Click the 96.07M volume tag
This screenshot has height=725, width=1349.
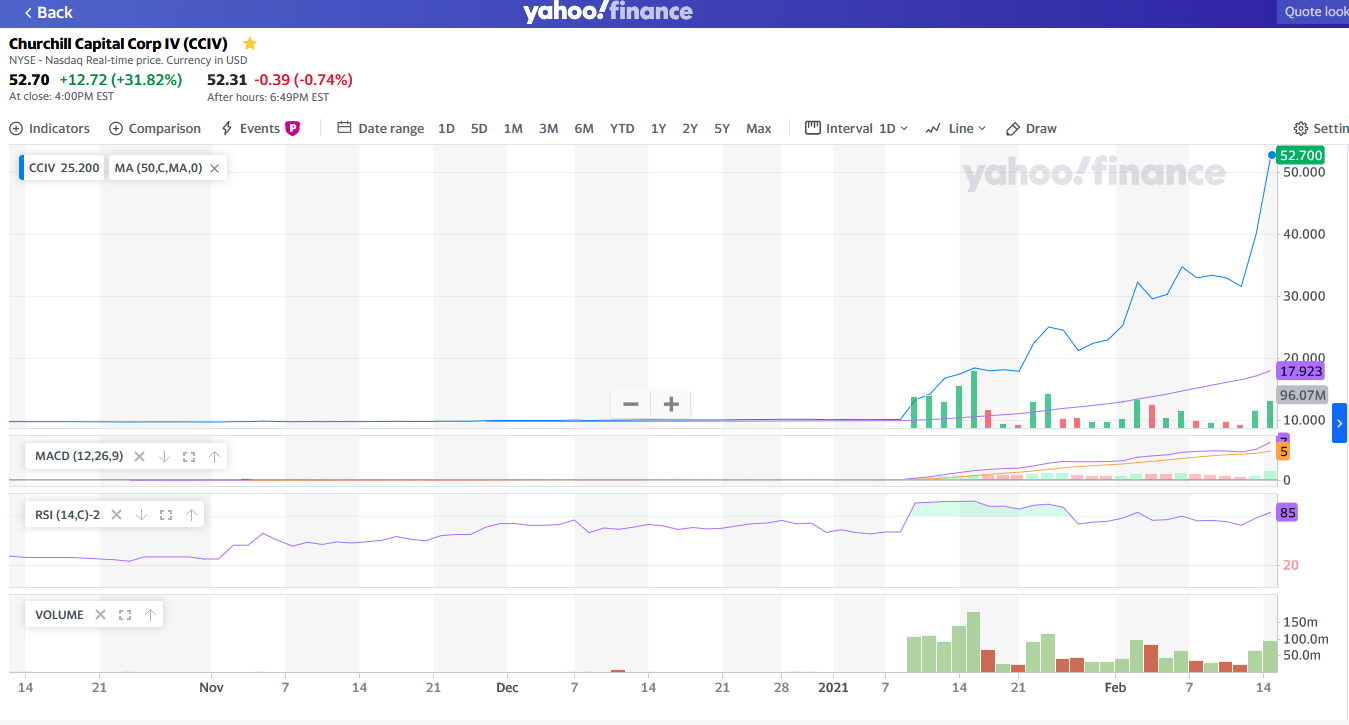[1302, 395]
